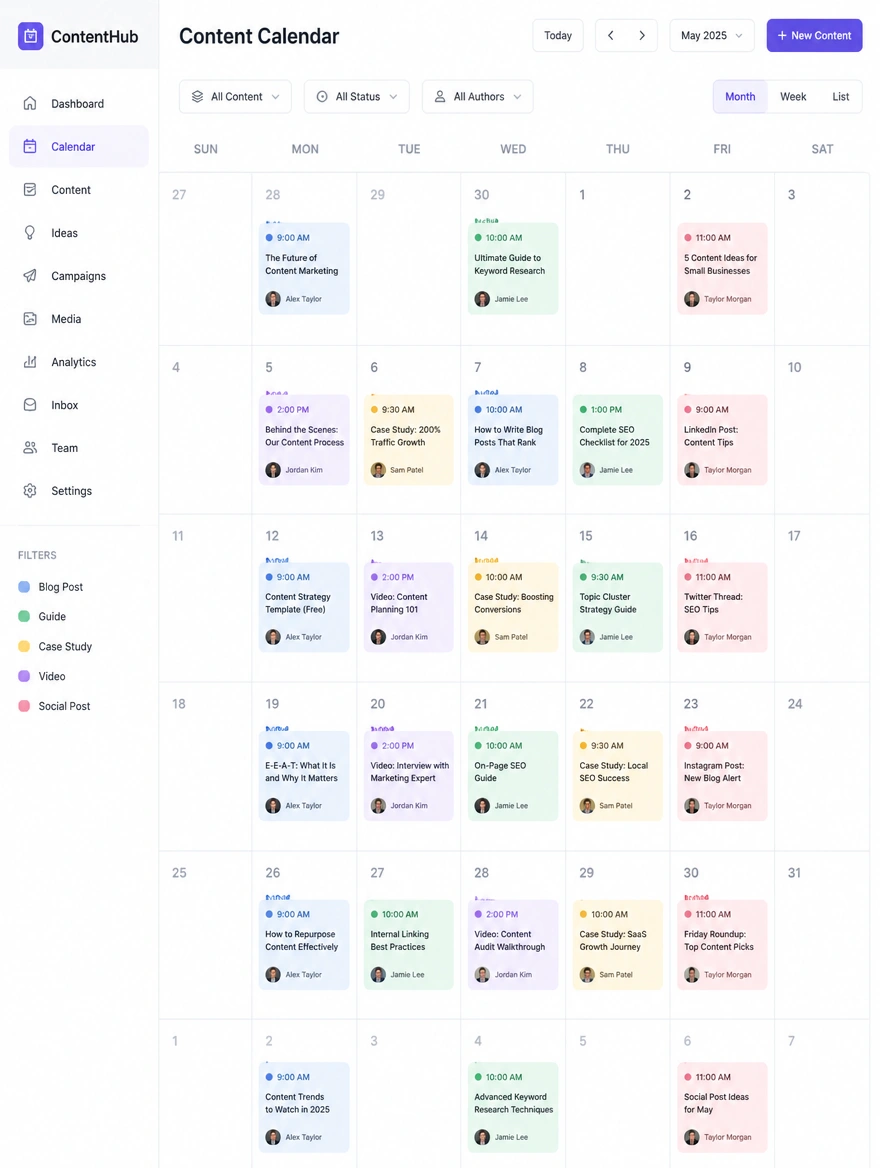880x1168 pixels.
Task: Click Jamie Lee avatar on Keyword Research card
Action: pos(482,299)
